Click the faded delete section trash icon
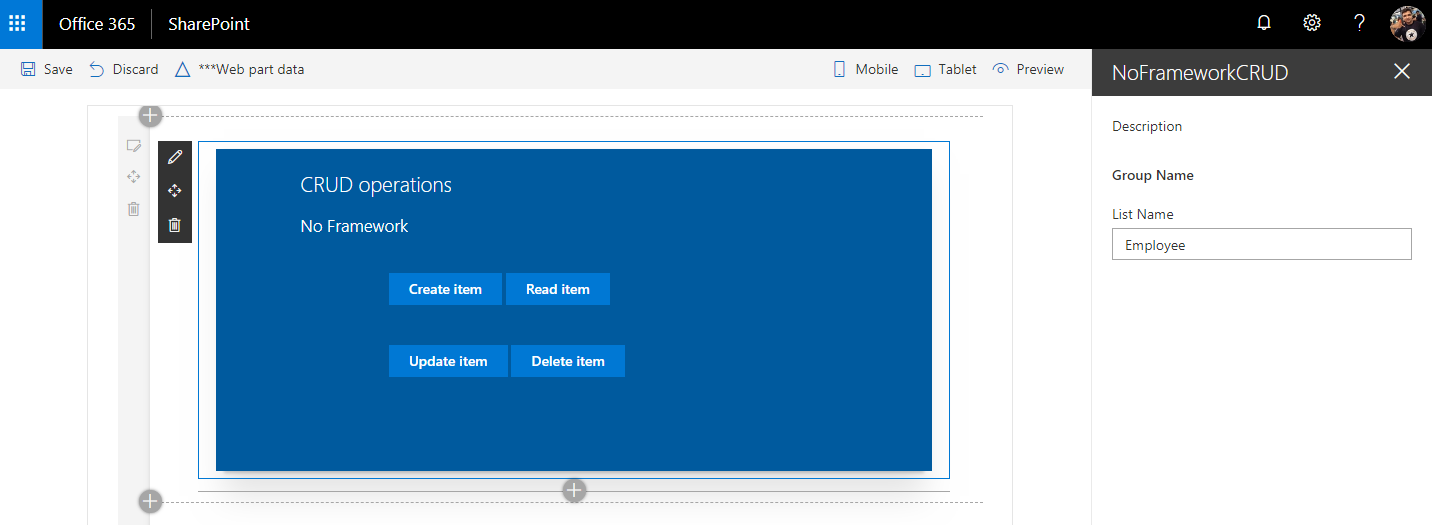Viewport: 1432px width, 525px height. point(133,209)
